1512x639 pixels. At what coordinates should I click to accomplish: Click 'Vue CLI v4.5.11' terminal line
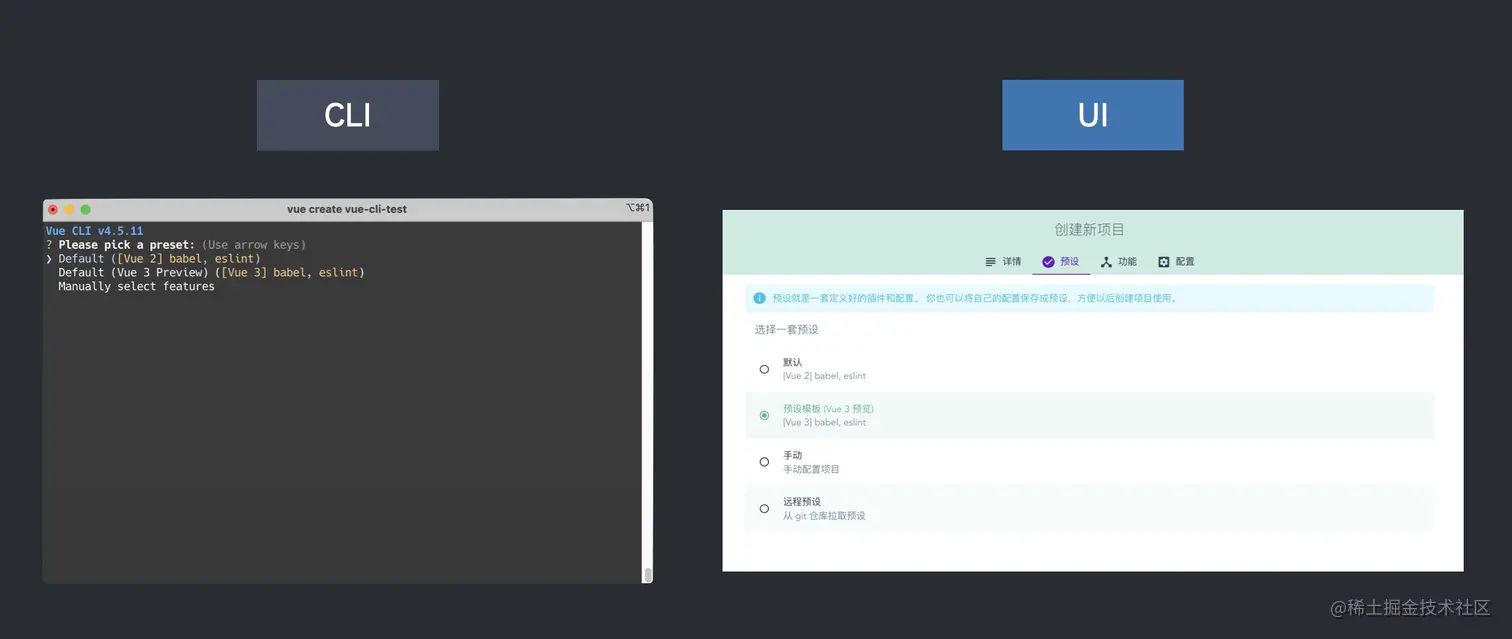coord(94,231)
